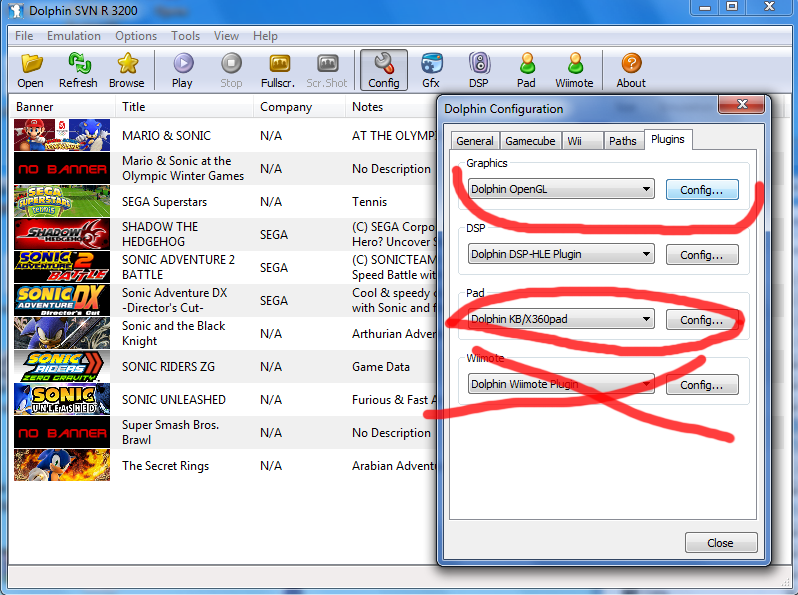Select The Secret Rings title text
This screenshot has width=798, height=595.
pyautogui.click(x=165, y=466)
